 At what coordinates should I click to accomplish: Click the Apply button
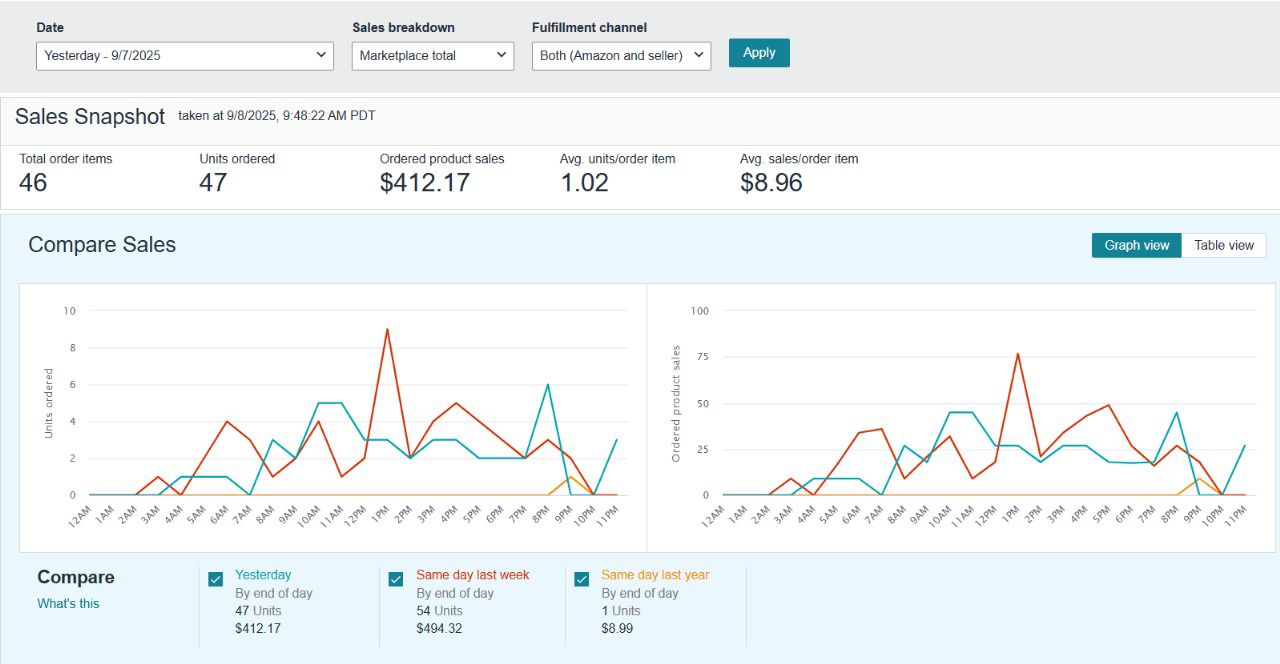coord(759,53)
